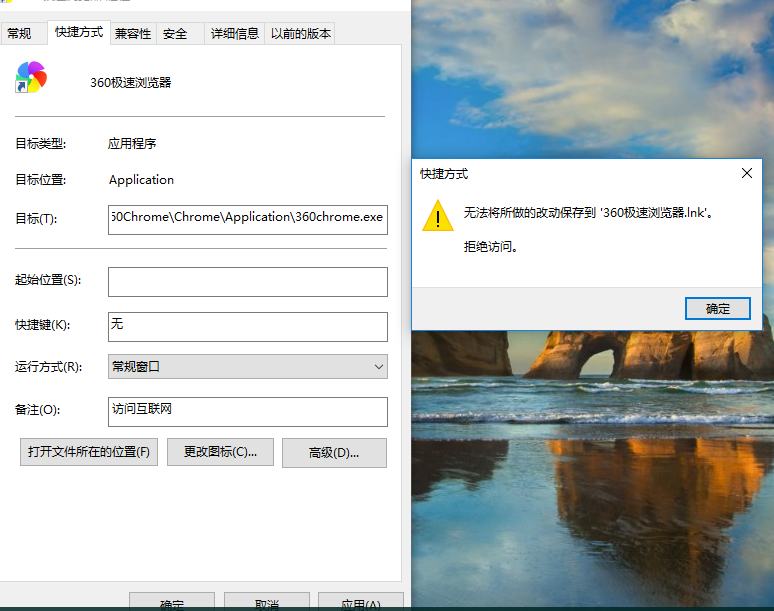
Task: Switch to the 常规 tab
Action: coord(20,34)
